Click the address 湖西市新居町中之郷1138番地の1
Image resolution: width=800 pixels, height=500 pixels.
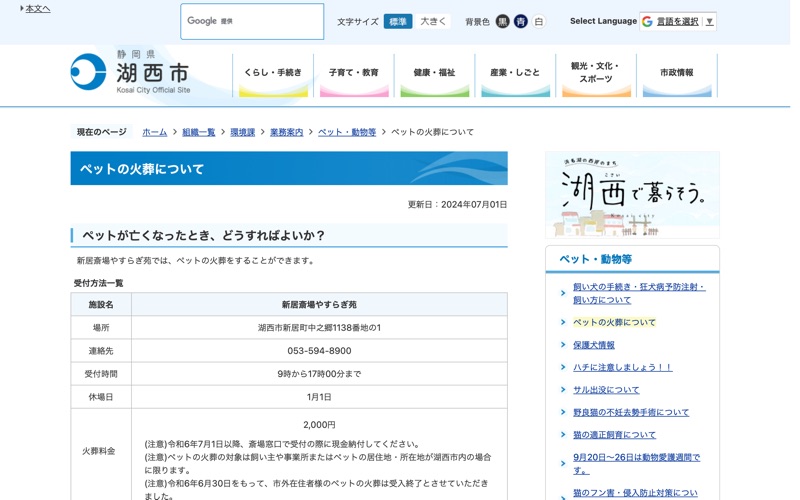click(x=319, y=328)
